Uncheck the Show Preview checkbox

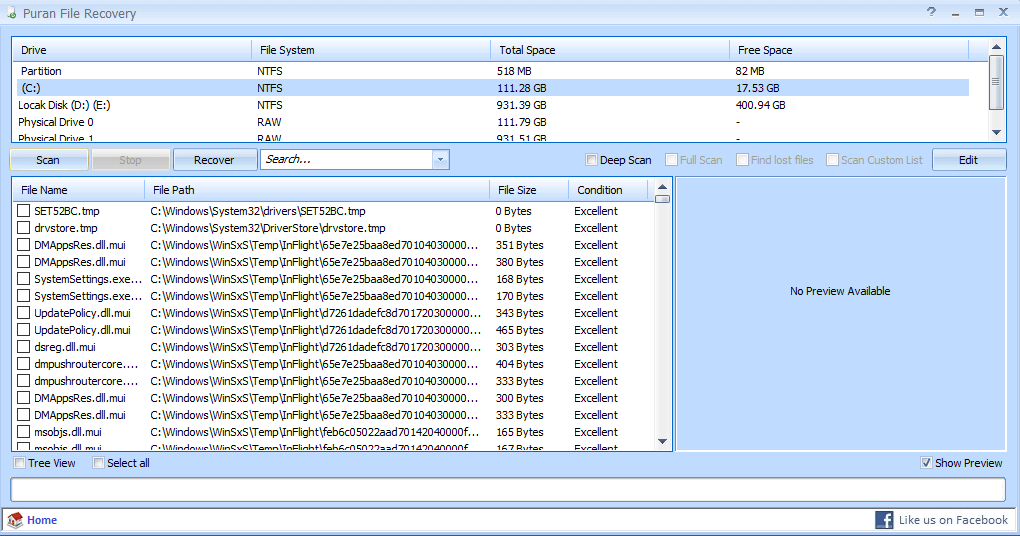(x=926, y=463)
